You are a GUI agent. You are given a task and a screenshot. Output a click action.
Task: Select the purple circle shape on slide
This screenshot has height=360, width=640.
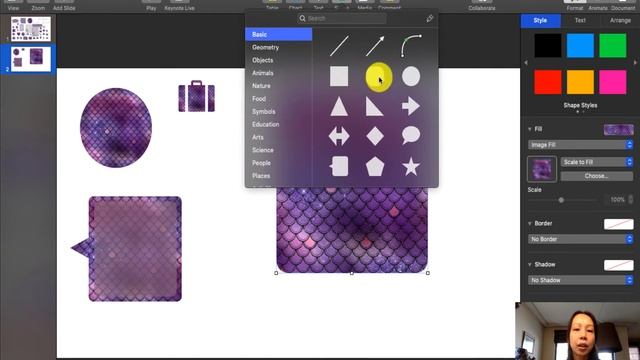pos(116,127)
